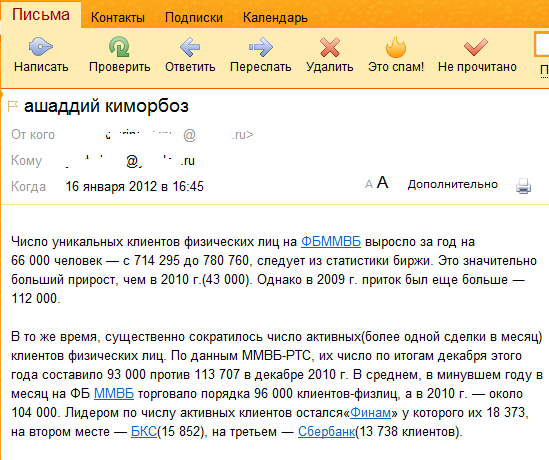Open the ФБММВБ hyperlink
This screenshot has height=460, width=549.
click(x=331, y=242)
